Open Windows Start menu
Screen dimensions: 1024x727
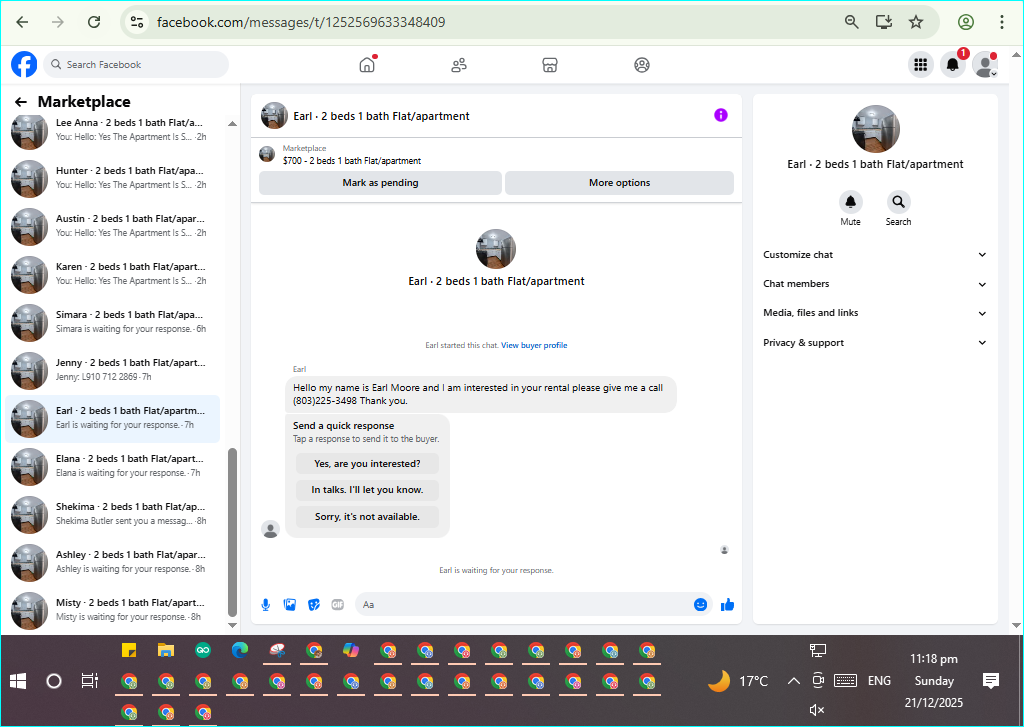(18, 681)
